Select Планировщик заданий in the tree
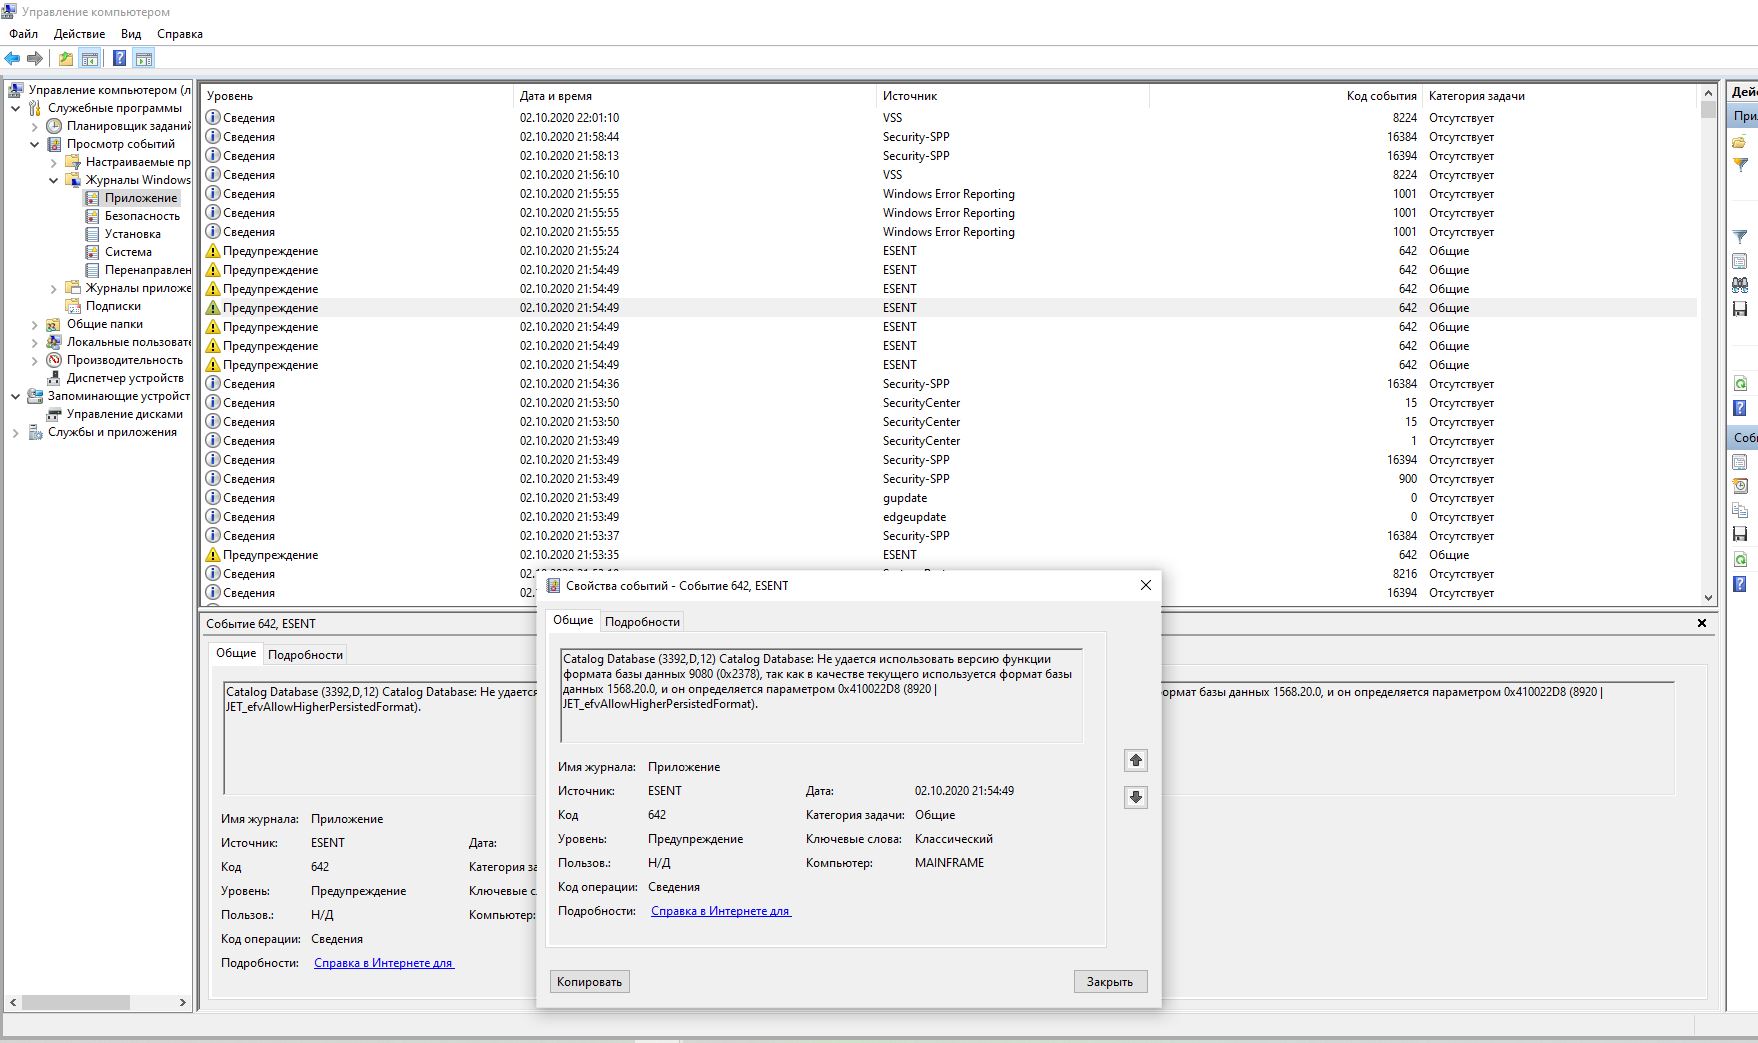 pos(128,126)
